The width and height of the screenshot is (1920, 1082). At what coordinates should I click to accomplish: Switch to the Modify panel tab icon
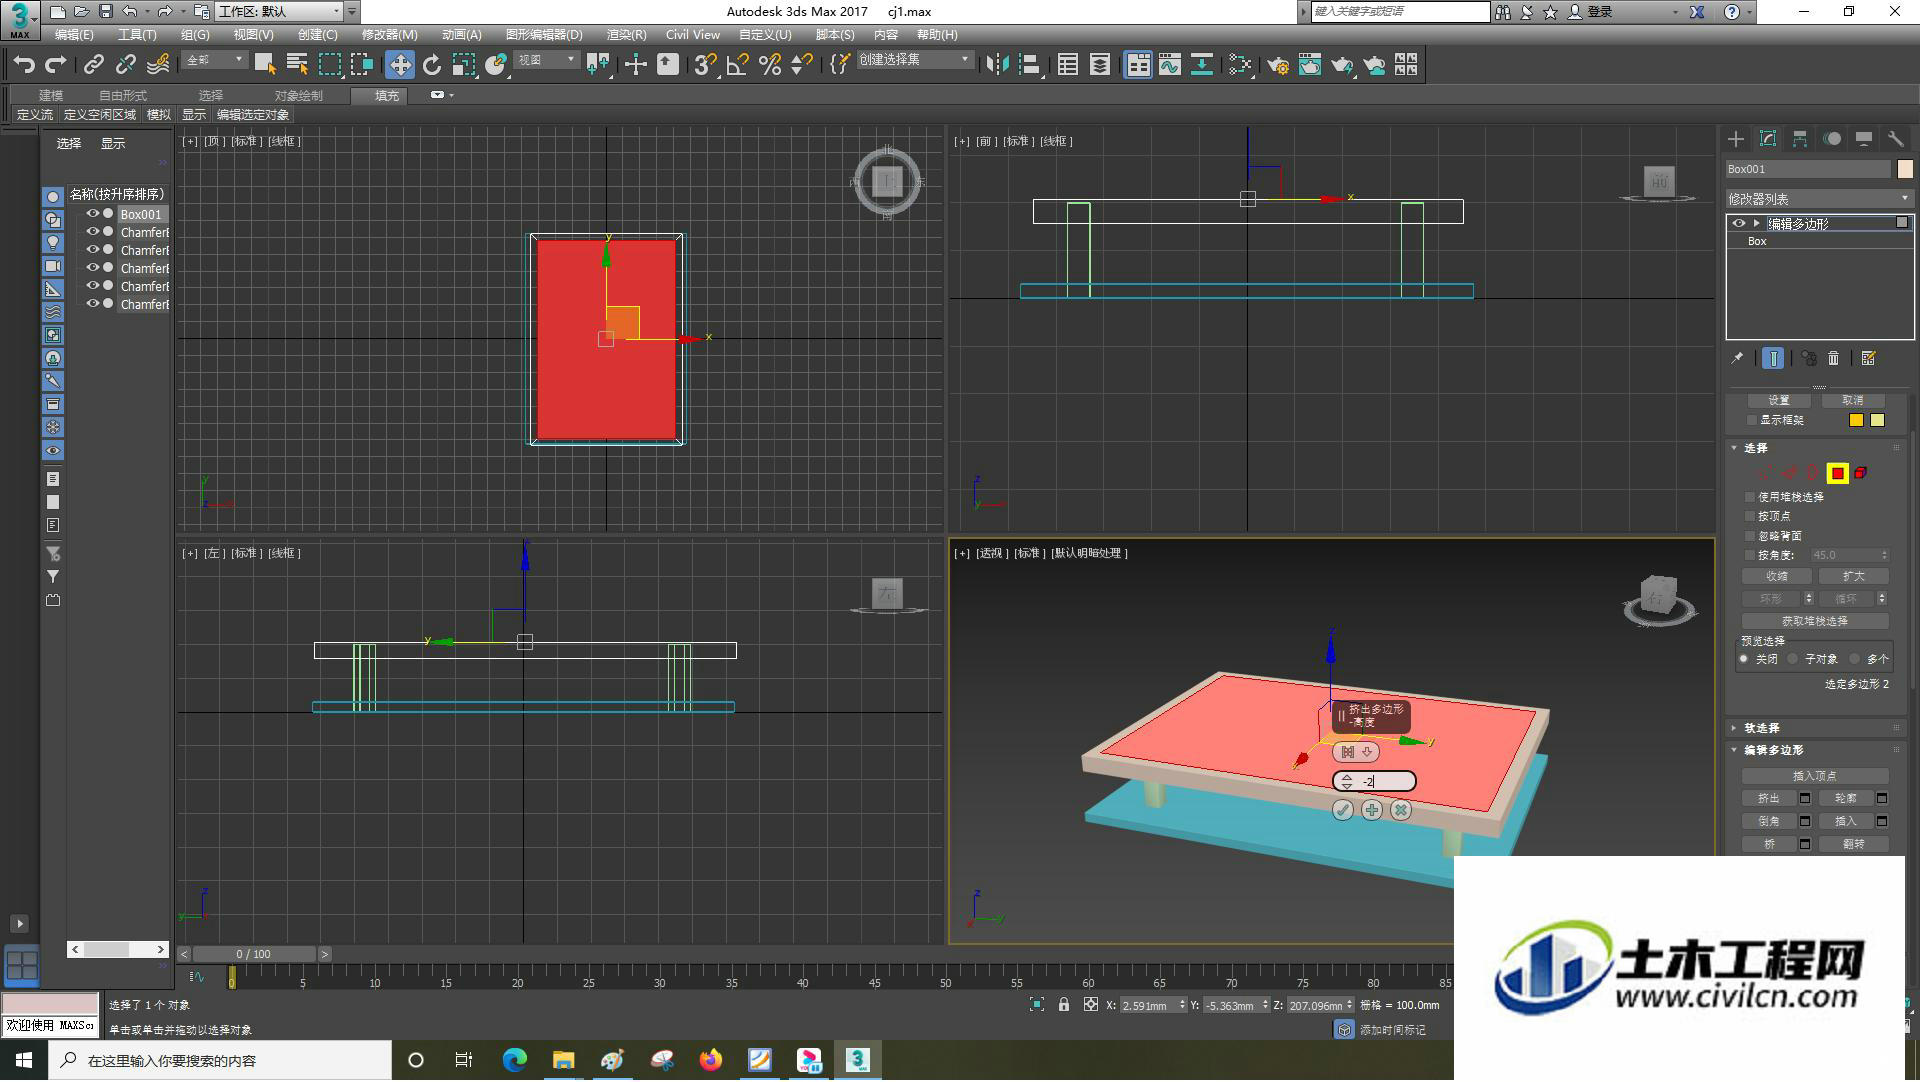[1768, 139]
